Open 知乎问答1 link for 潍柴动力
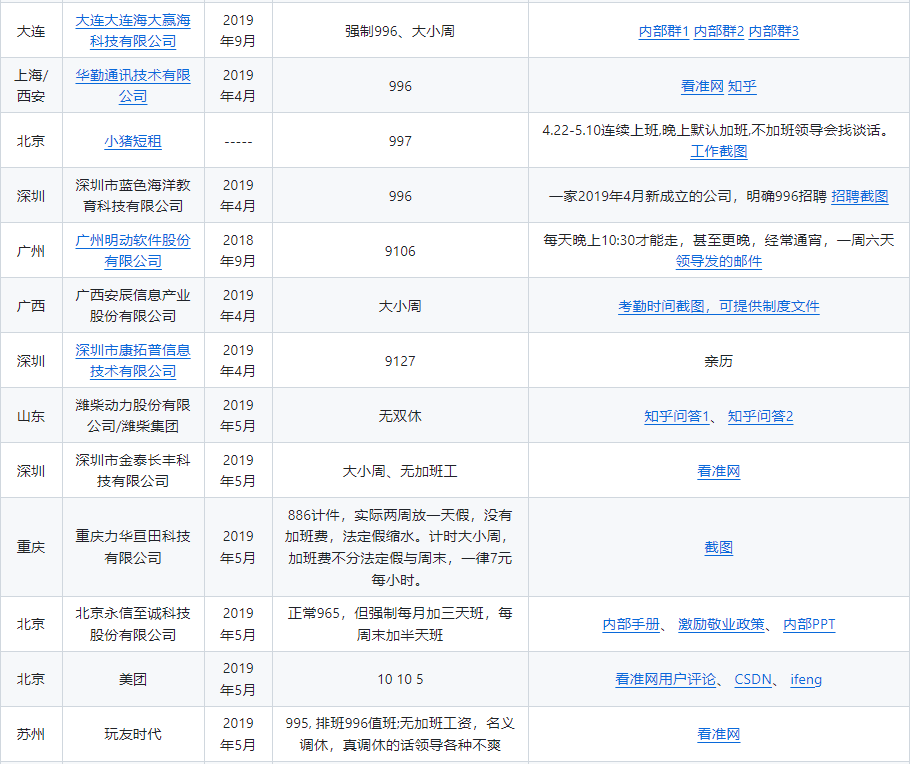Image resolution: width=910 pixels, height=764 pixels. coord(677,416)
